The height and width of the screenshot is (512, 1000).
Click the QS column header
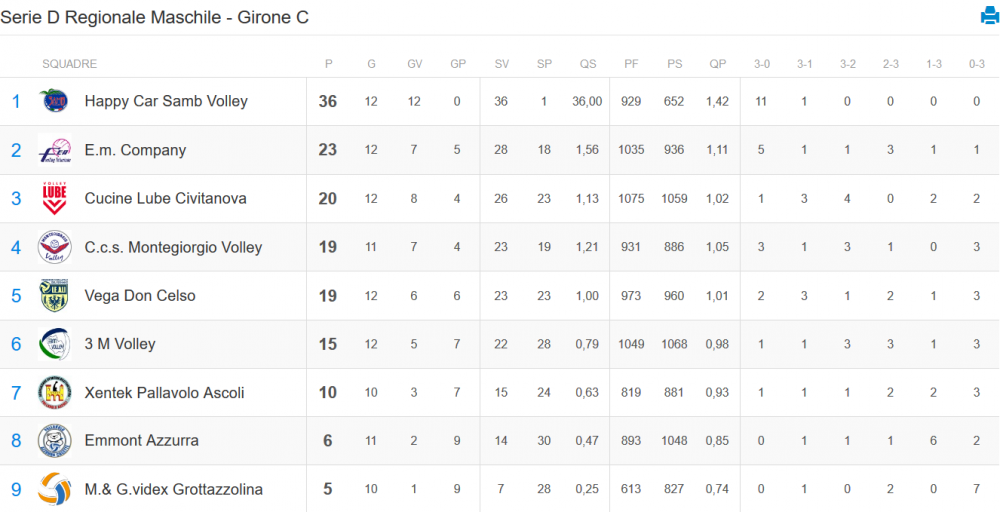pos(588,64)
